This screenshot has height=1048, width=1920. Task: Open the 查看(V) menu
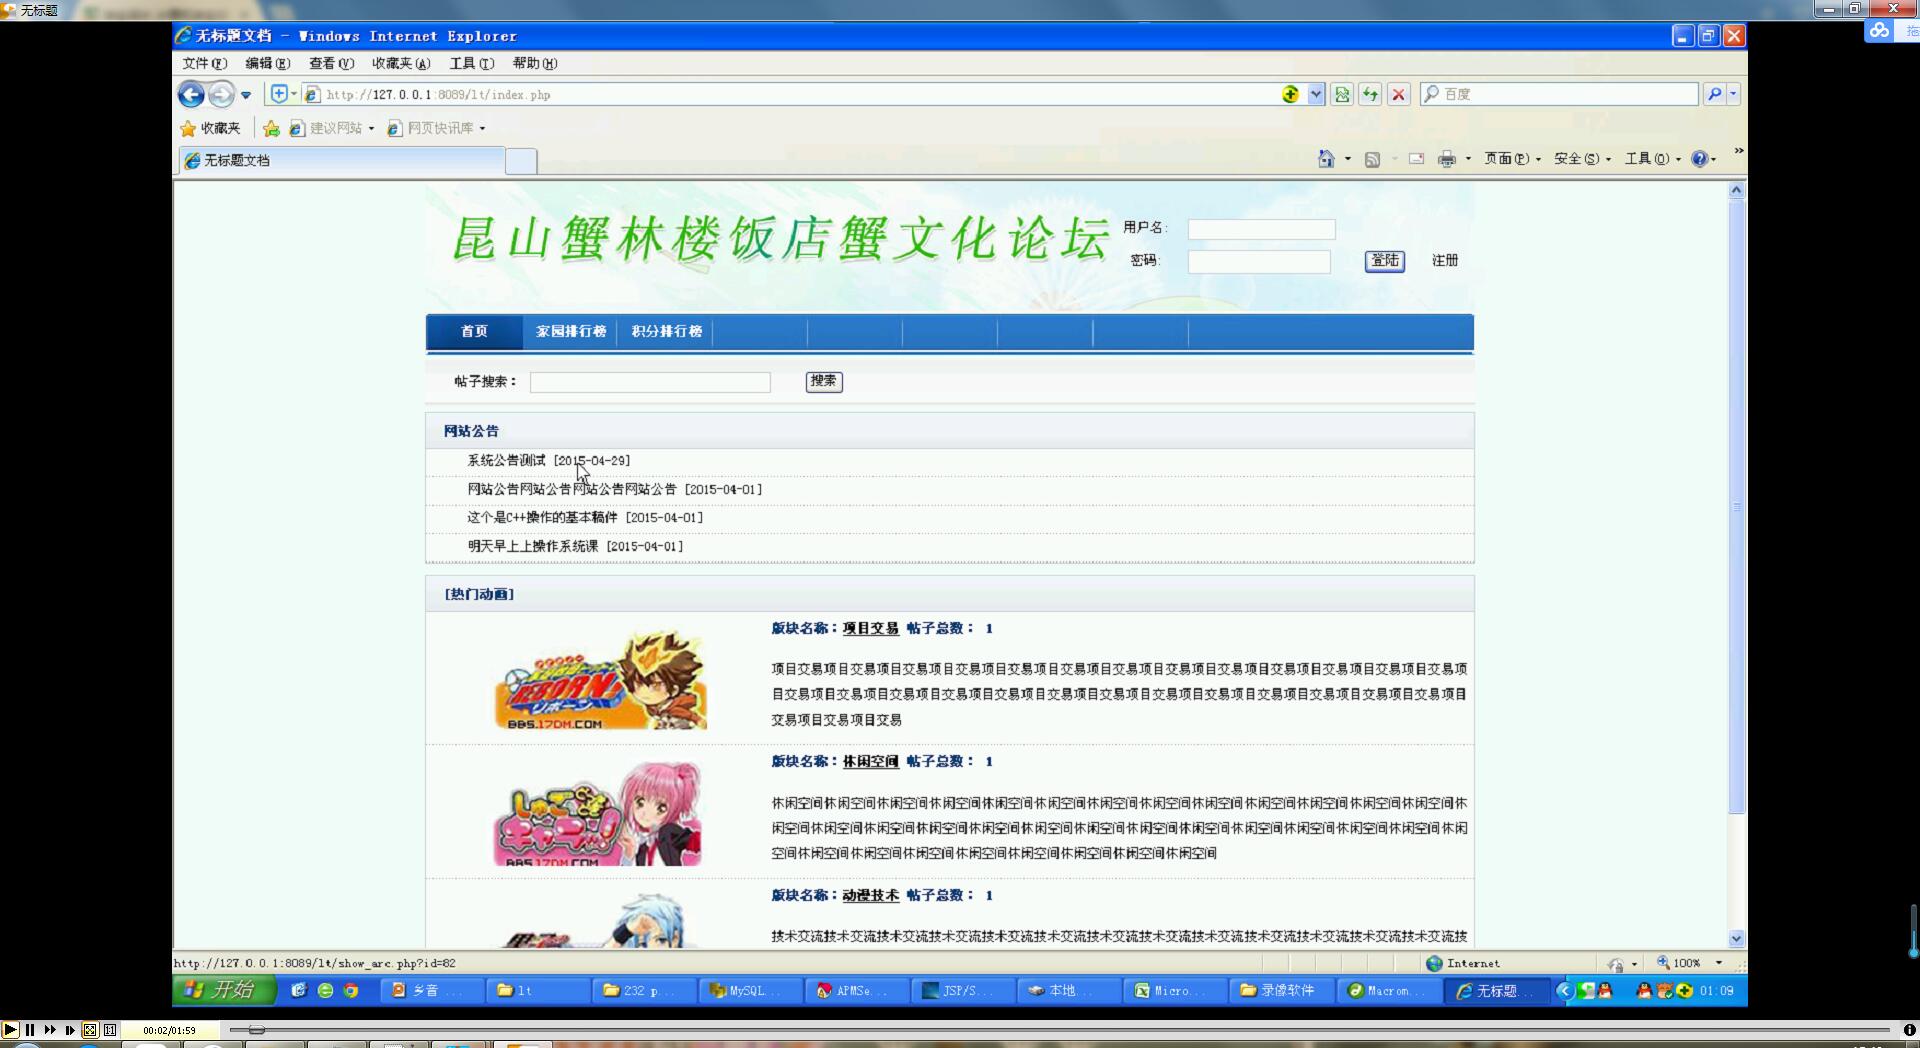[331, 63]
